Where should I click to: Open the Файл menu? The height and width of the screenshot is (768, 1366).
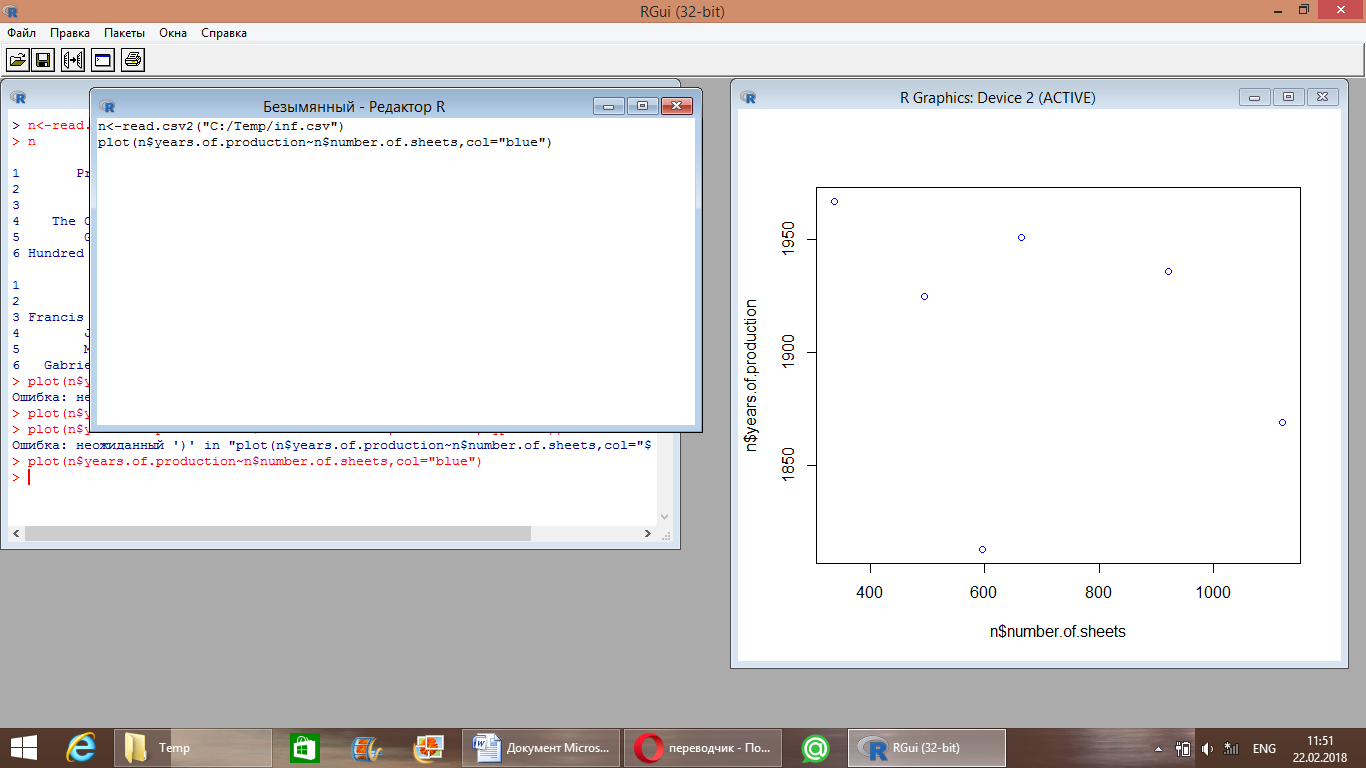21,33
